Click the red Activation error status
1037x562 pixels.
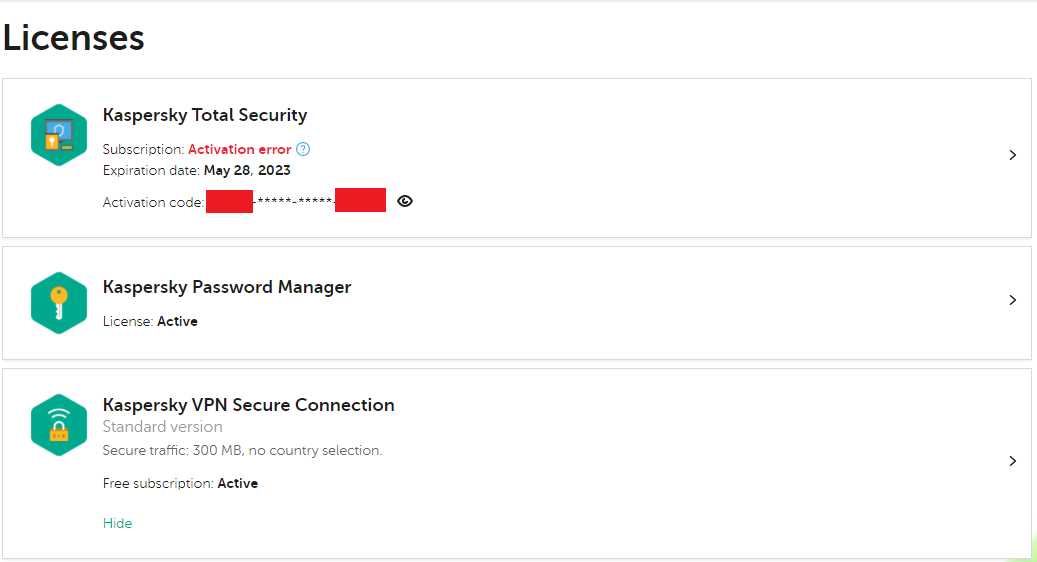(240, 149)
